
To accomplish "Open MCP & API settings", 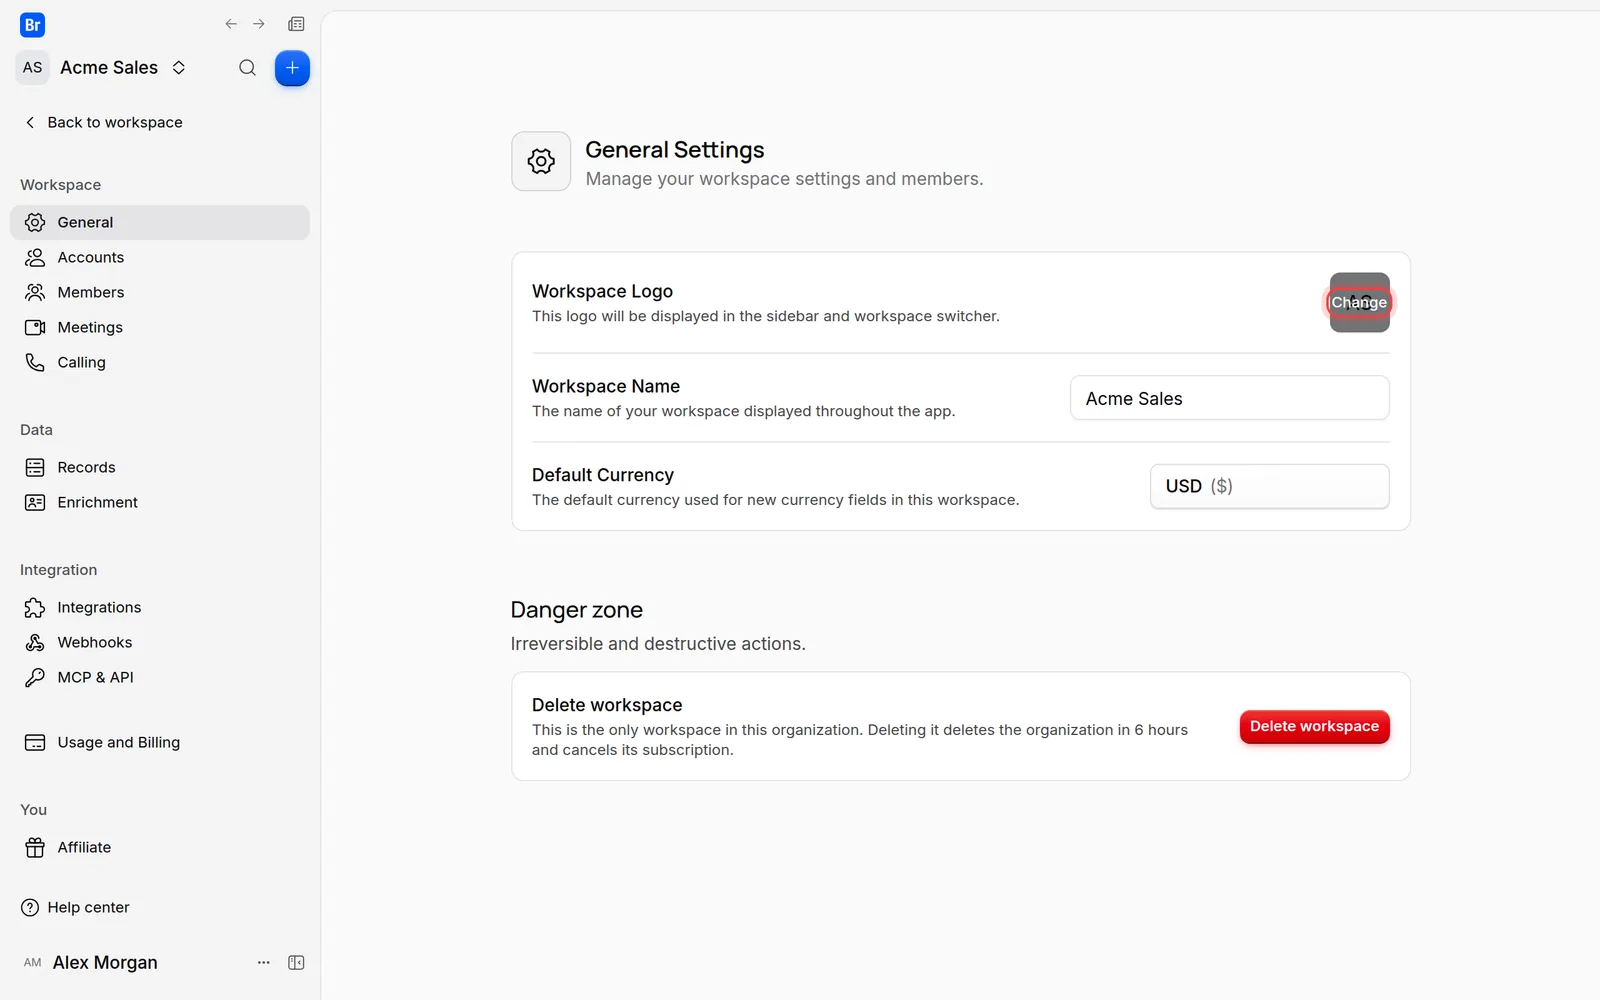I will (x=160, y=677).
